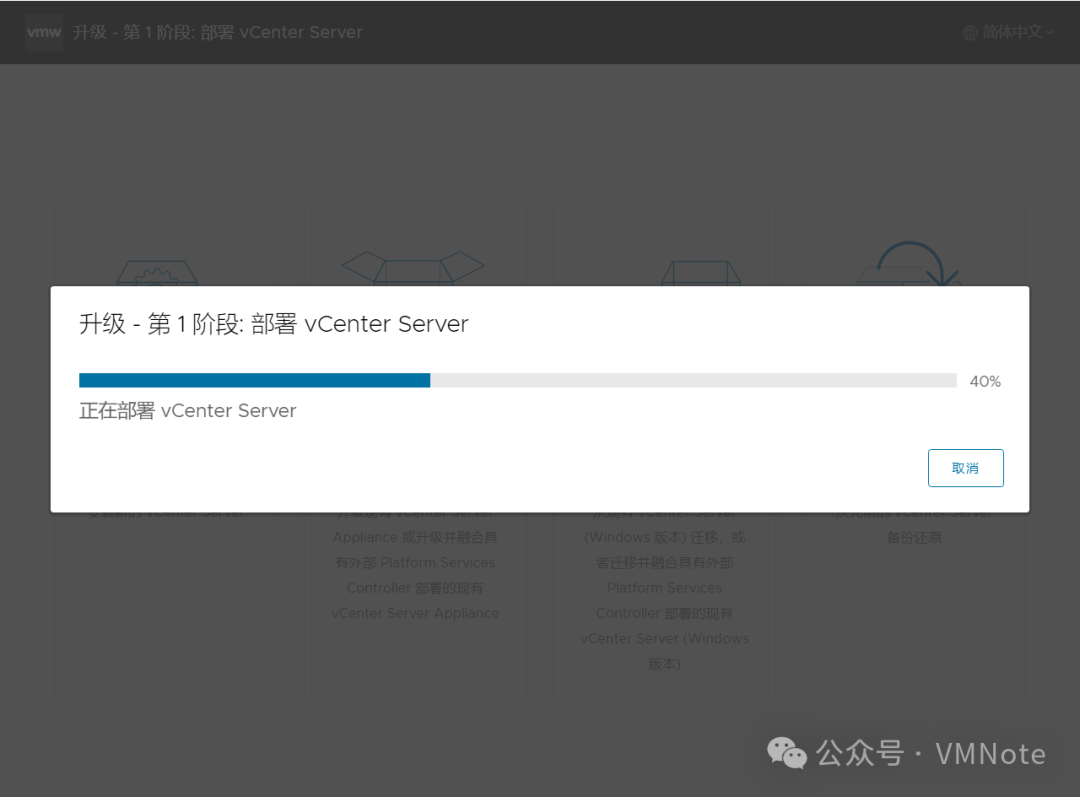The width and height of the screenshot is (1080, 797).
Task: Click the 取消 cancel button
Action: (965, 468)
